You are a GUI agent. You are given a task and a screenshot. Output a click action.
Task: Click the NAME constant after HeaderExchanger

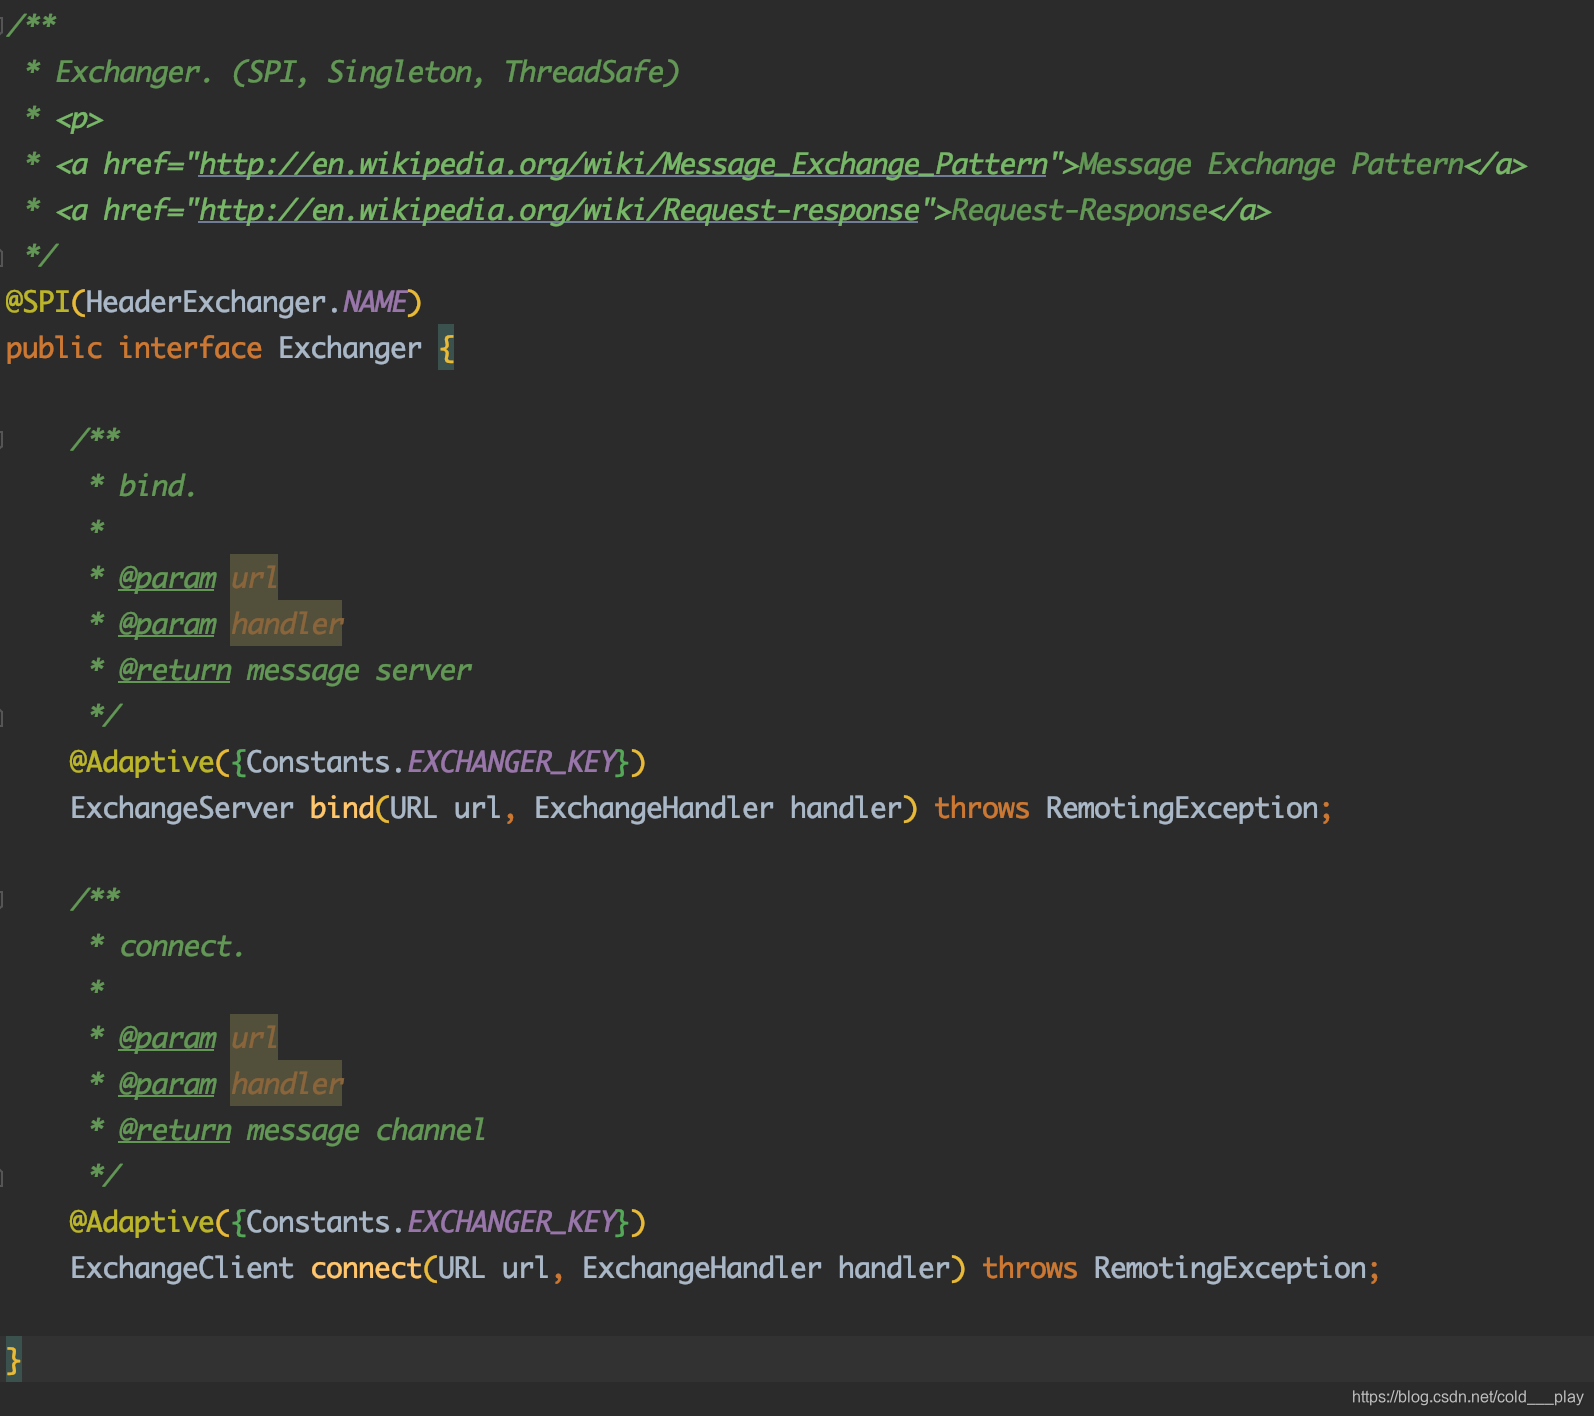coord(374,302)
